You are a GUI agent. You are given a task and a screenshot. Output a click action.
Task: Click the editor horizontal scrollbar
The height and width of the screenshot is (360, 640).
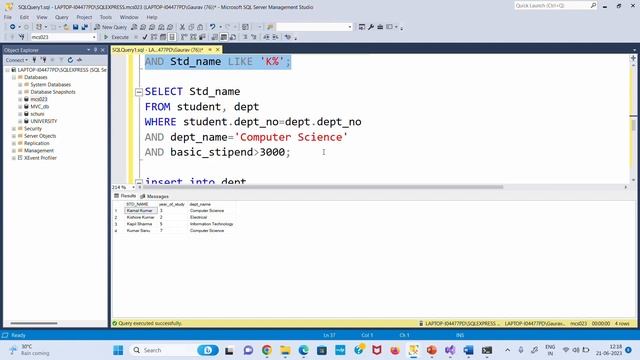pos(322,187)
